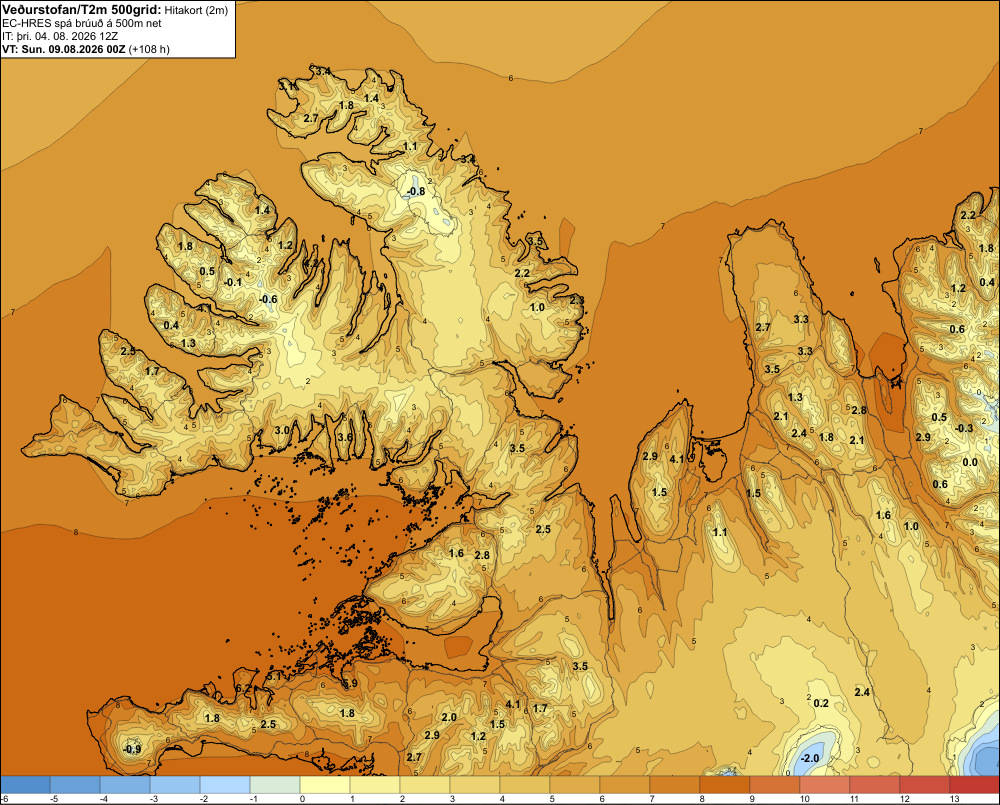Click the '0' label on the color scale

[x=302, y=799]
